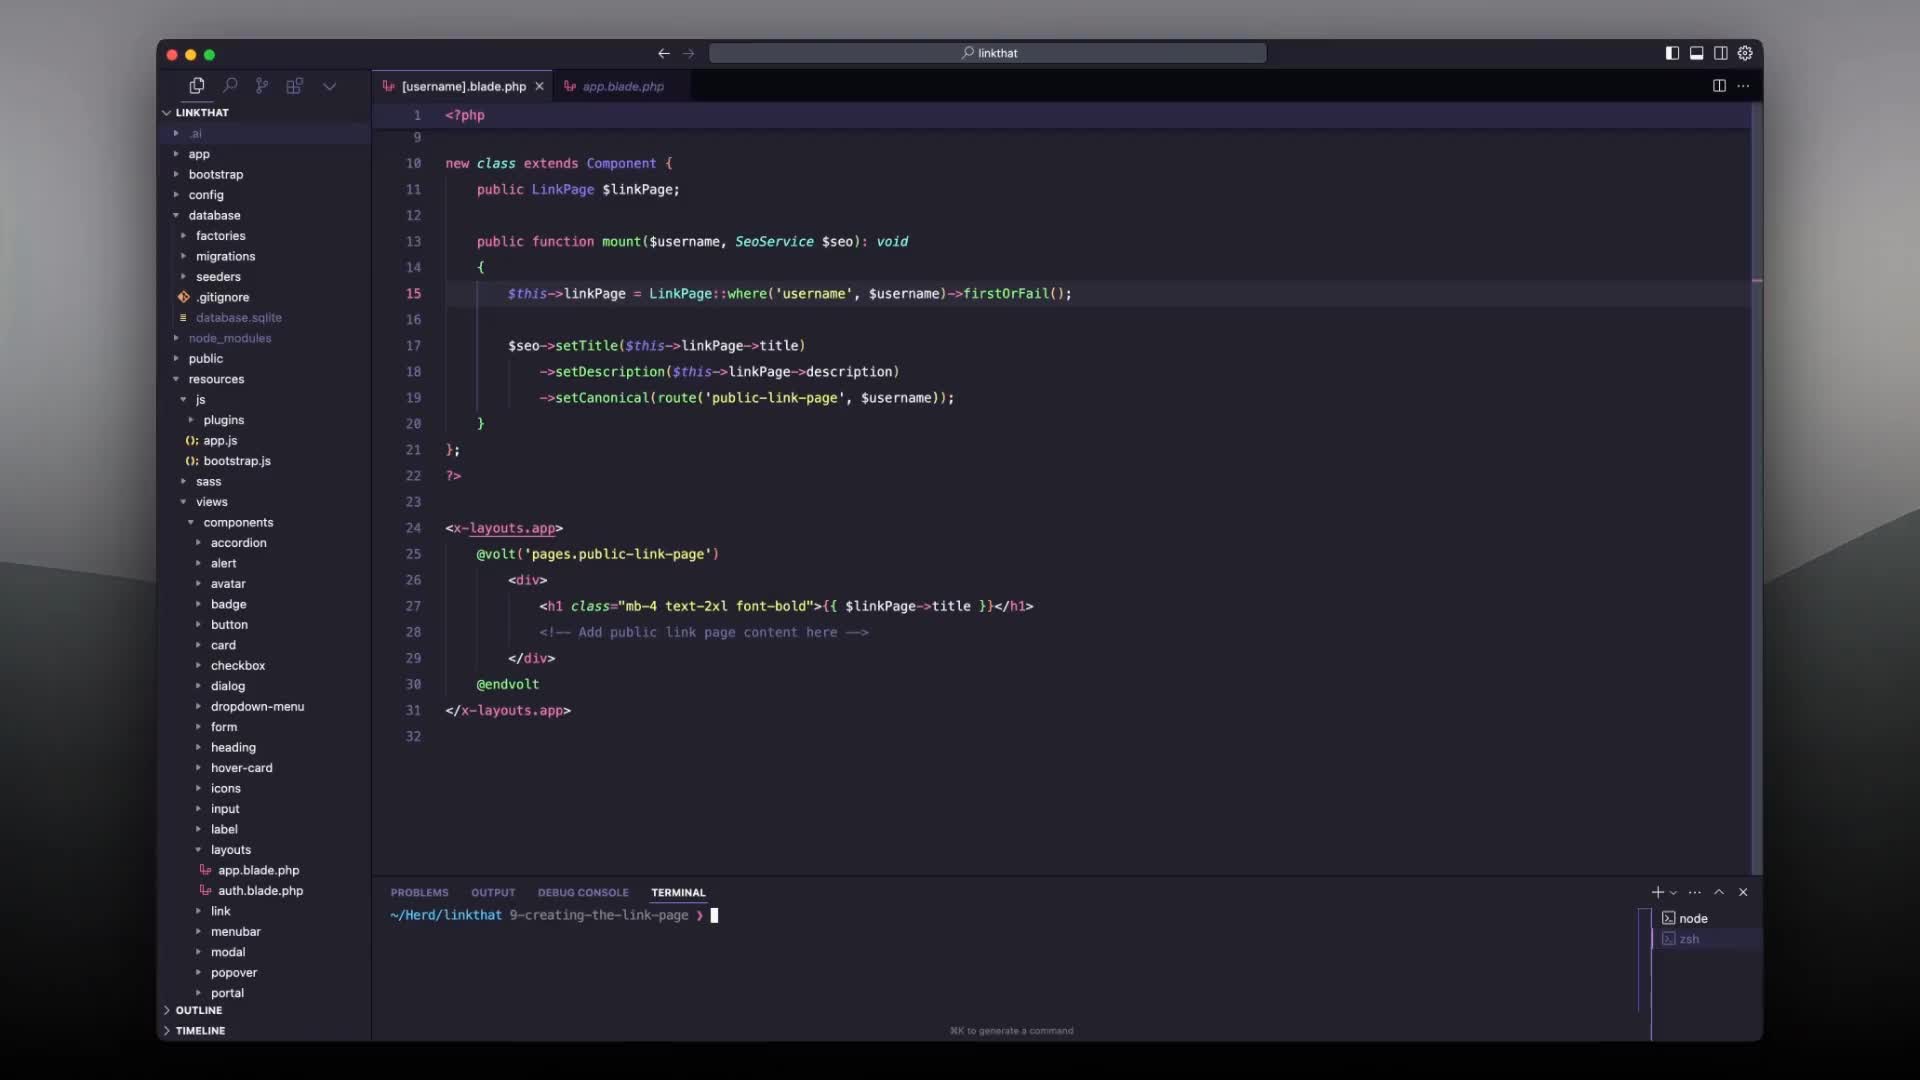The image size is (1920, 1080).
Task: Click the linkthat command center search box
Action: (x=987, y=53)
